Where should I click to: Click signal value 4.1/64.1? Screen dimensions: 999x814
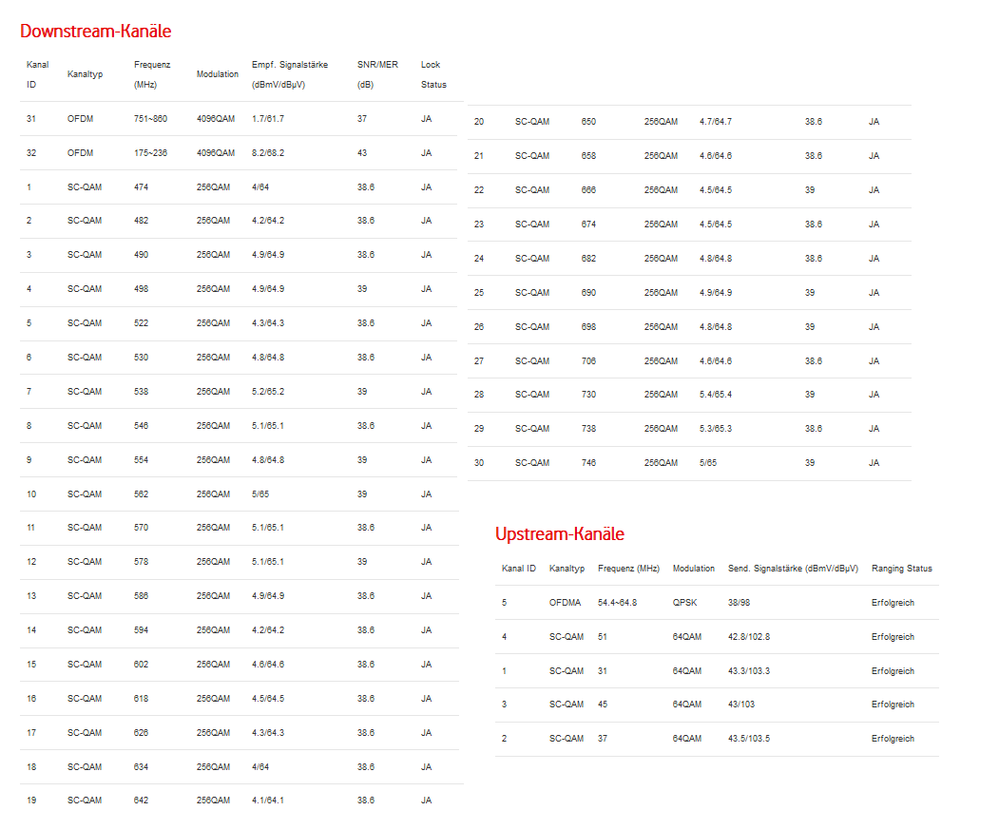click(x=268, y=800)
